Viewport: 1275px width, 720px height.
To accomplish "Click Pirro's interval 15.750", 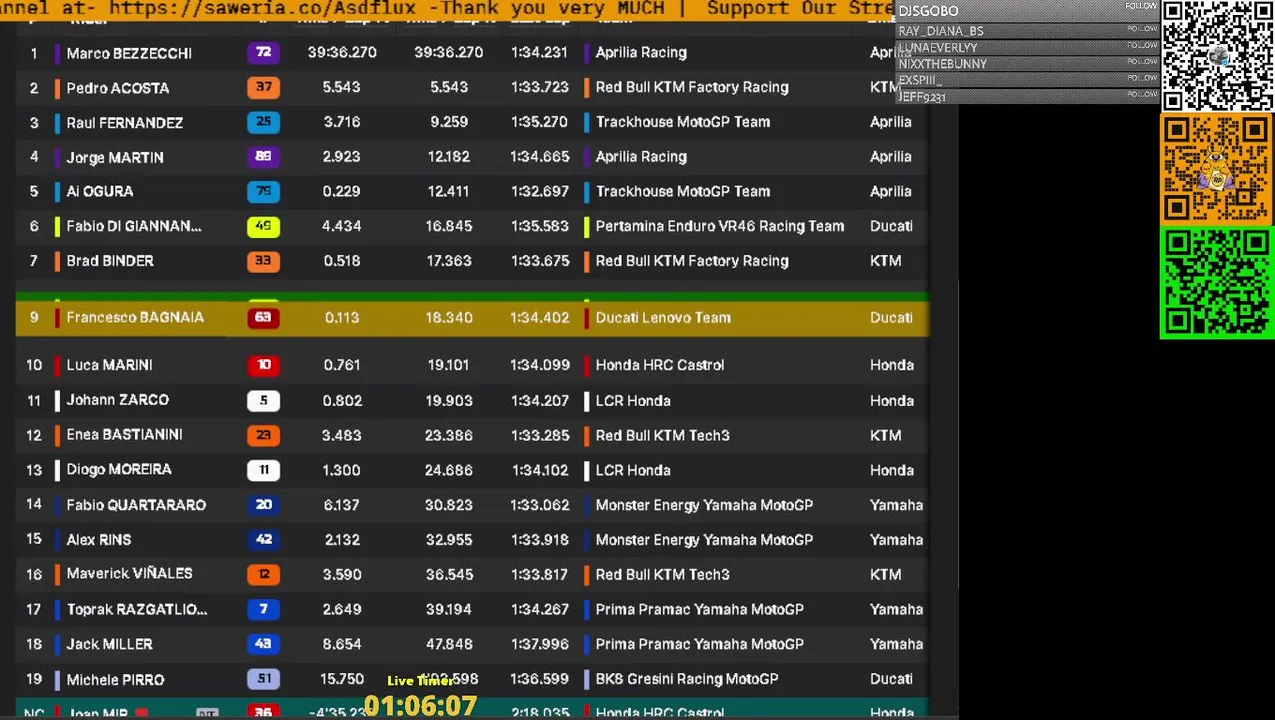I will [x=341, y=679].
